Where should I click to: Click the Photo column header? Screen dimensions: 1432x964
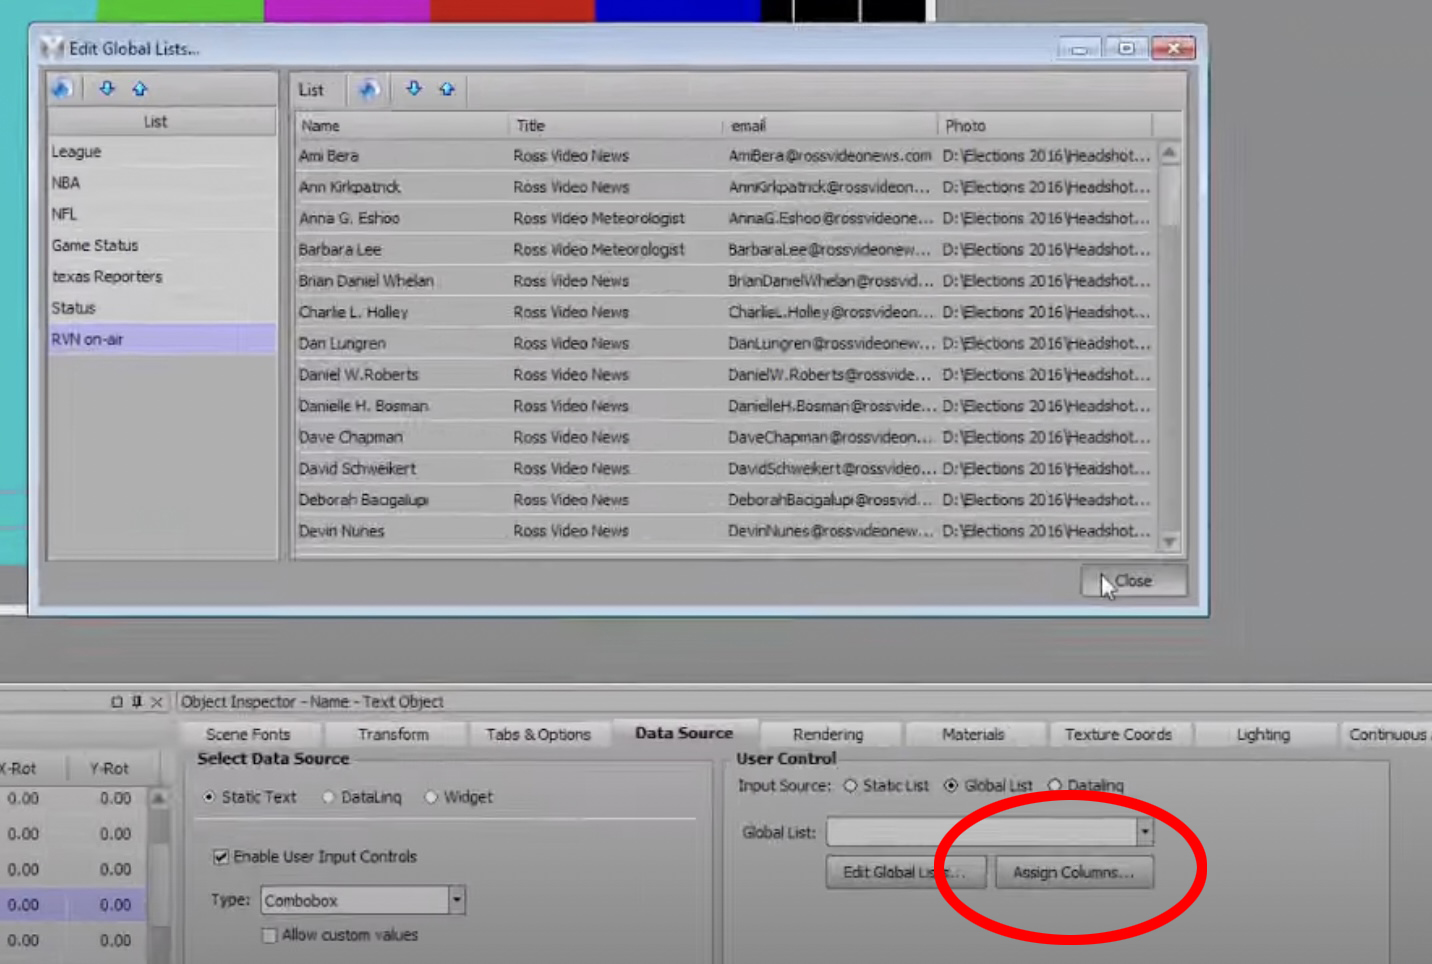[x=1045, y=126]
